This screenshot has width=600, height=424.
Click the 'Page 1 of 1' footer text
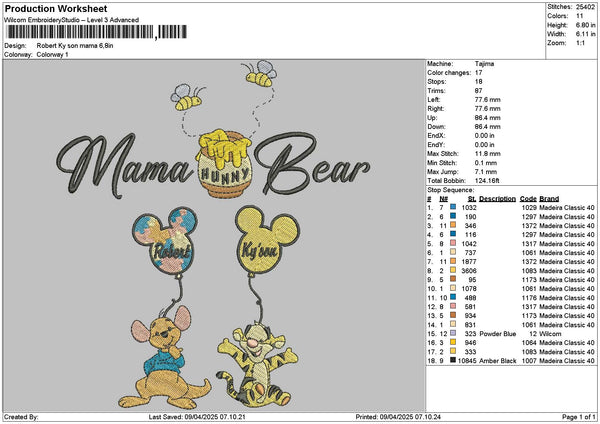tap(579, 417)
